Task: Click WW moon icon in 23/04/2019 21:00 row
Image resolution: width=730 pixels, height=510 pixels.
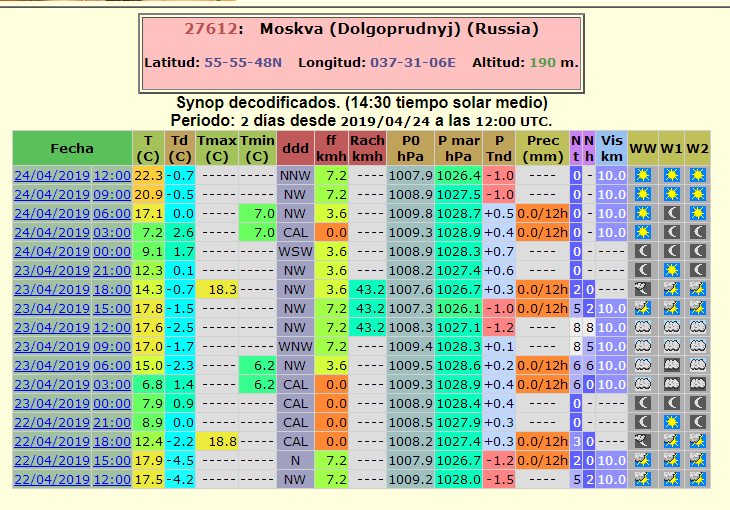Action: pos(643,271)
